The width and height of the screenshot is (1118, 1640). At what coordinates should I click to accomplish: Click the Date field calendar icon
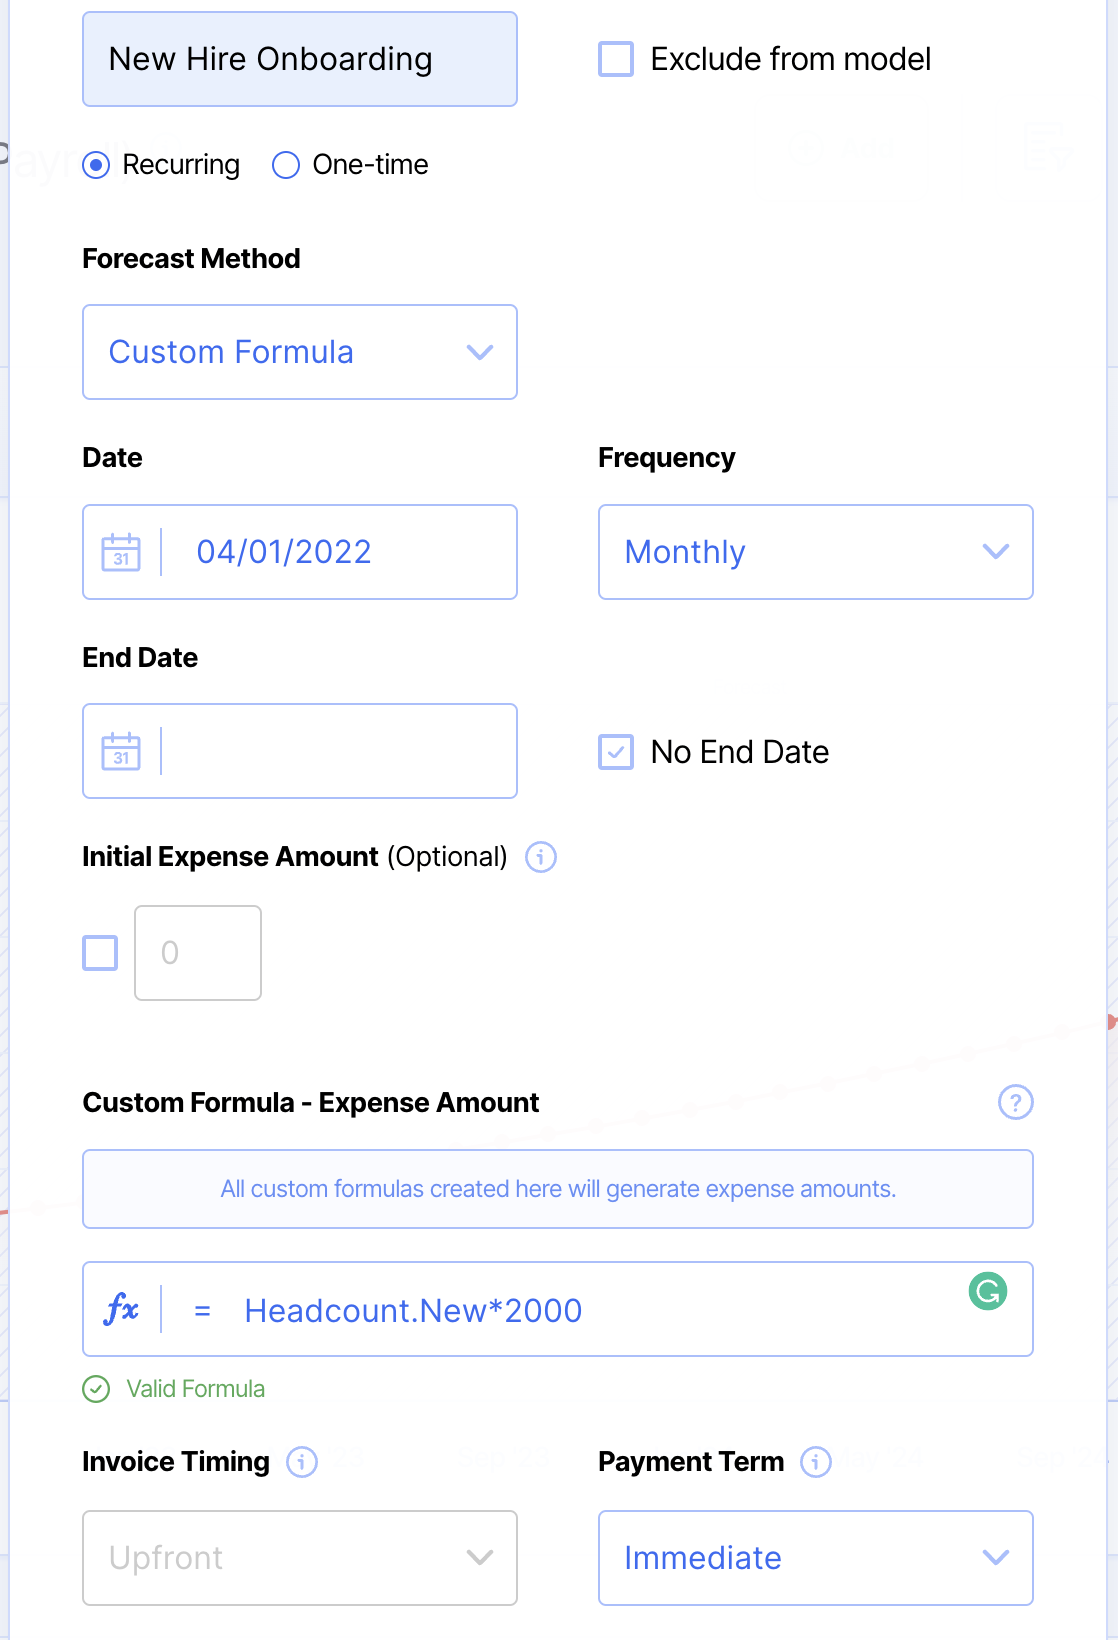click(x=121, y=552)
